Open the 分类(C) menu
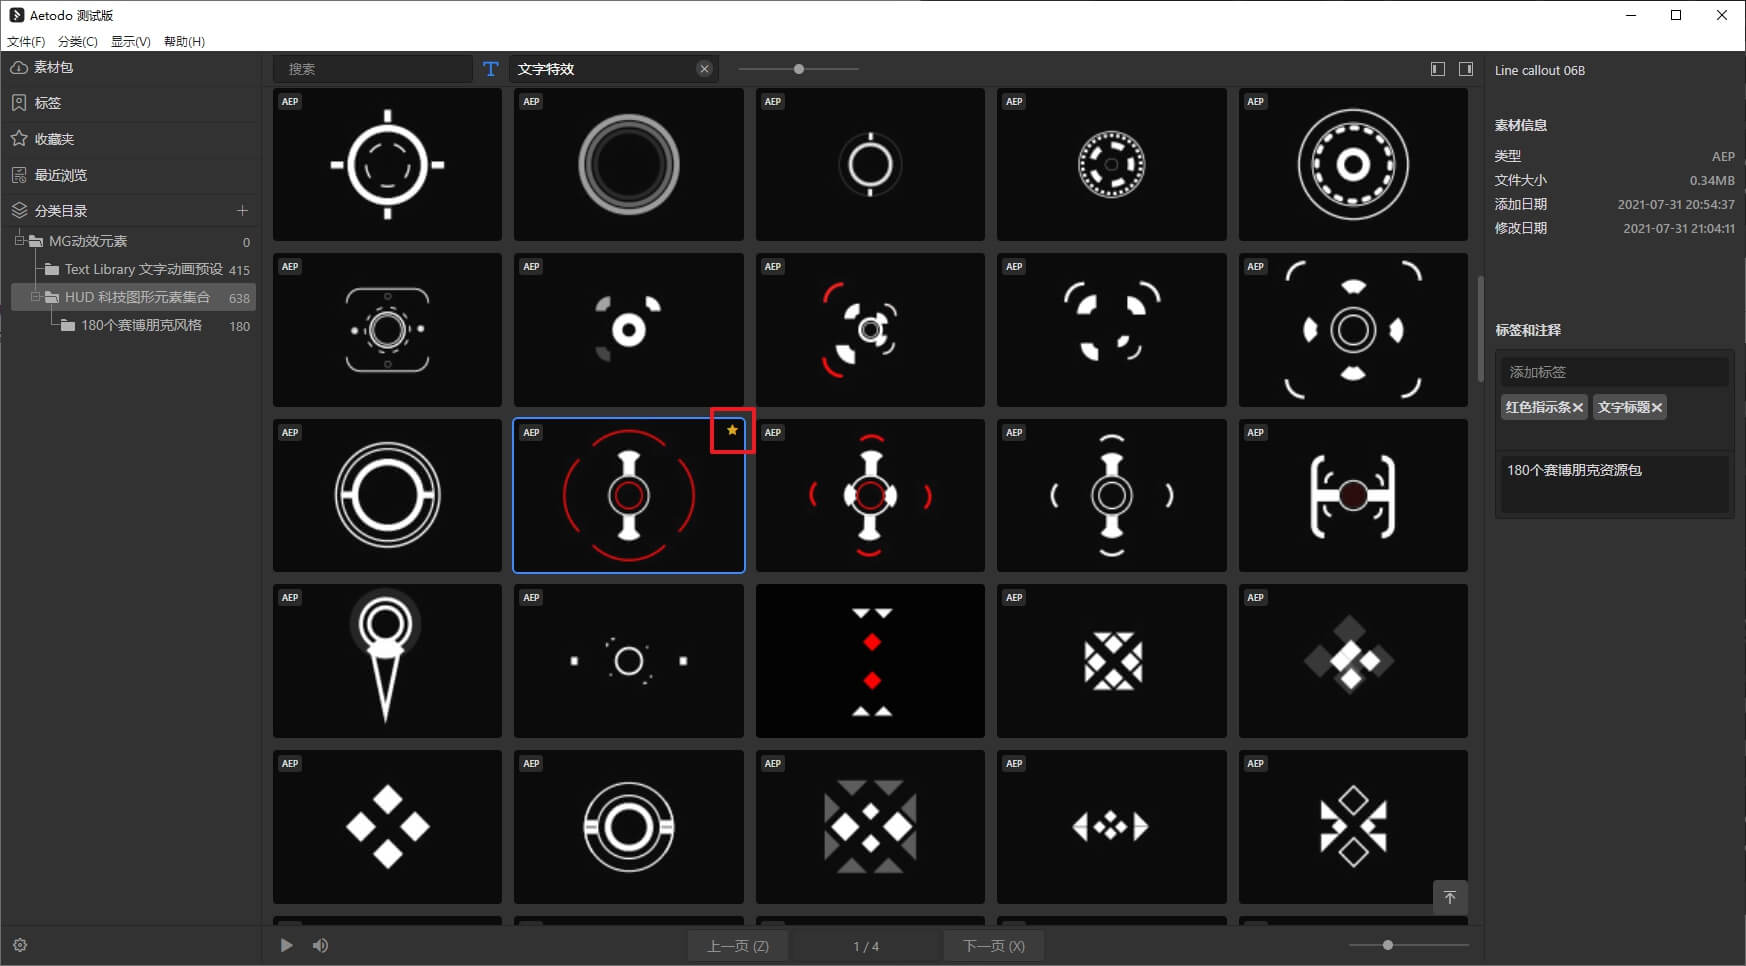The height and width of the screenshot is (966, 1746). pyautogui.click(x=78, y=41)
